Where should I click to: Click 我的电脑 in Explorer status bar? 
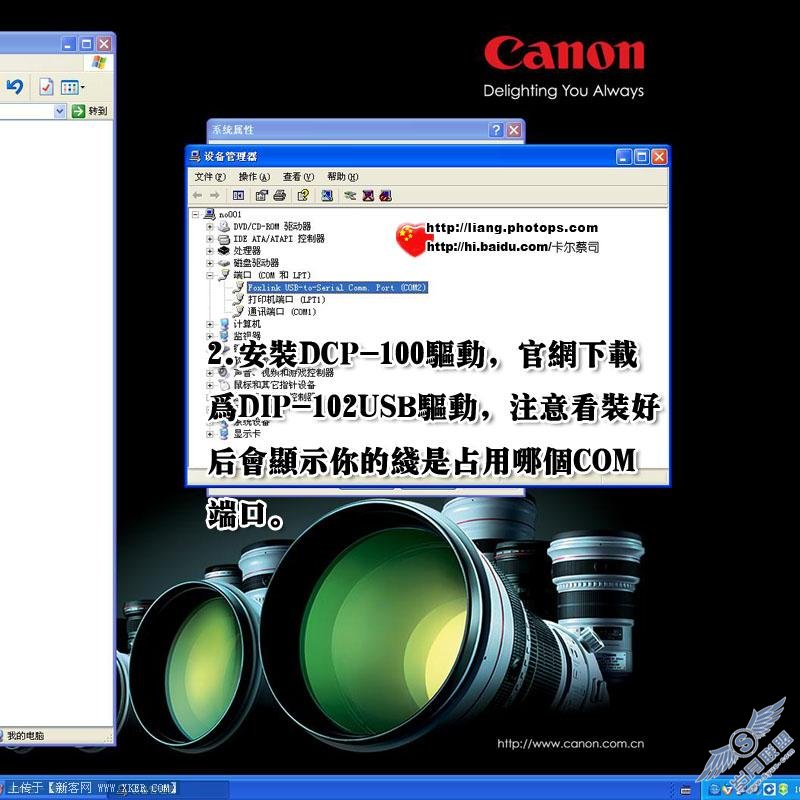[x=25, y=735]
